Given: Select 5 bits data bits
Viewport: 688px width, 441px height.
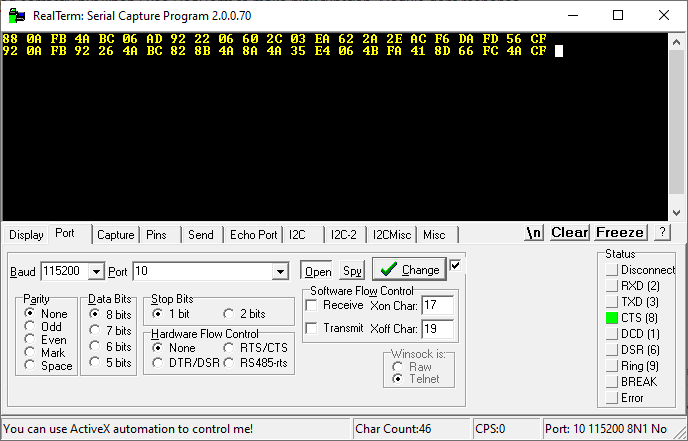Looking at the screenshot, I should coord(110,362).
